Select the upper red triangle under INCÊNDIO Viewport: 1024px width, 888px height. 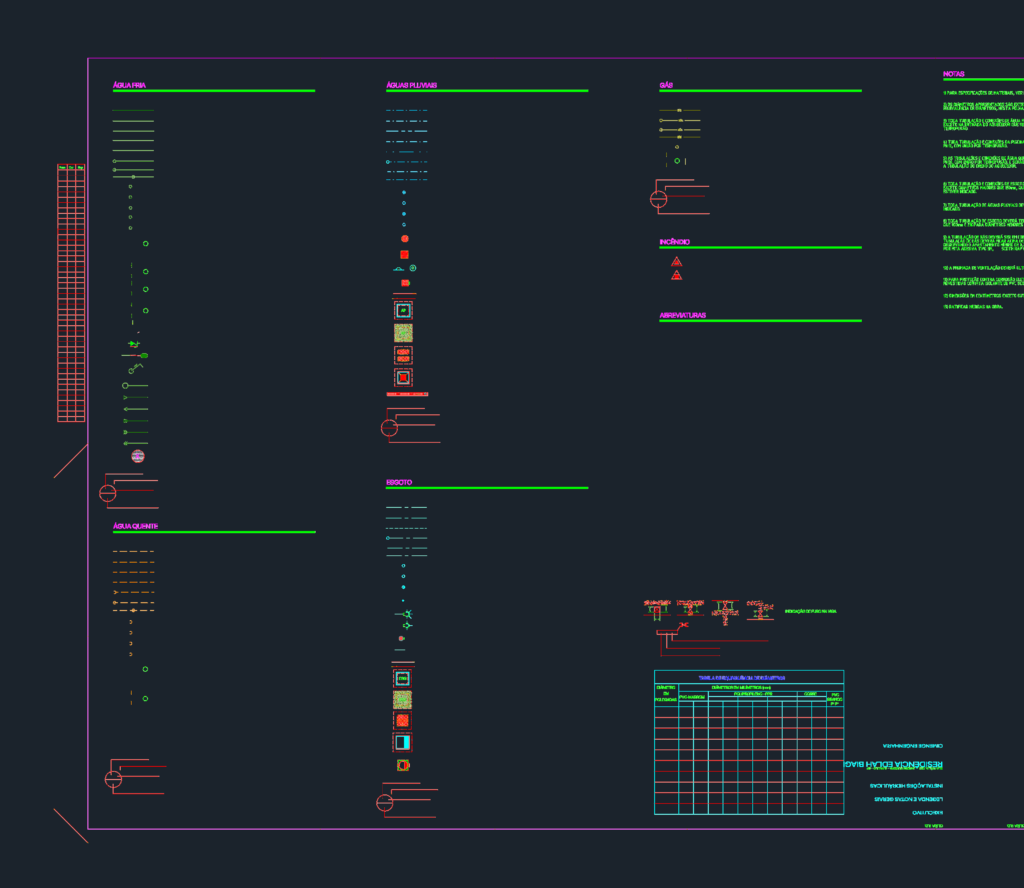click(677, 262)
